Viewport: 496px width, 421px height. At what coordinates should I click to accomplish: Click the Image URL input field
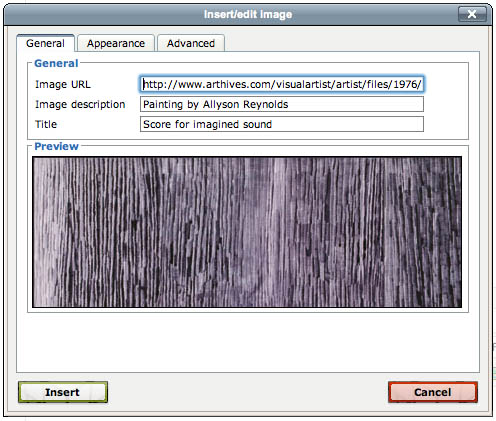pos(282,84)
